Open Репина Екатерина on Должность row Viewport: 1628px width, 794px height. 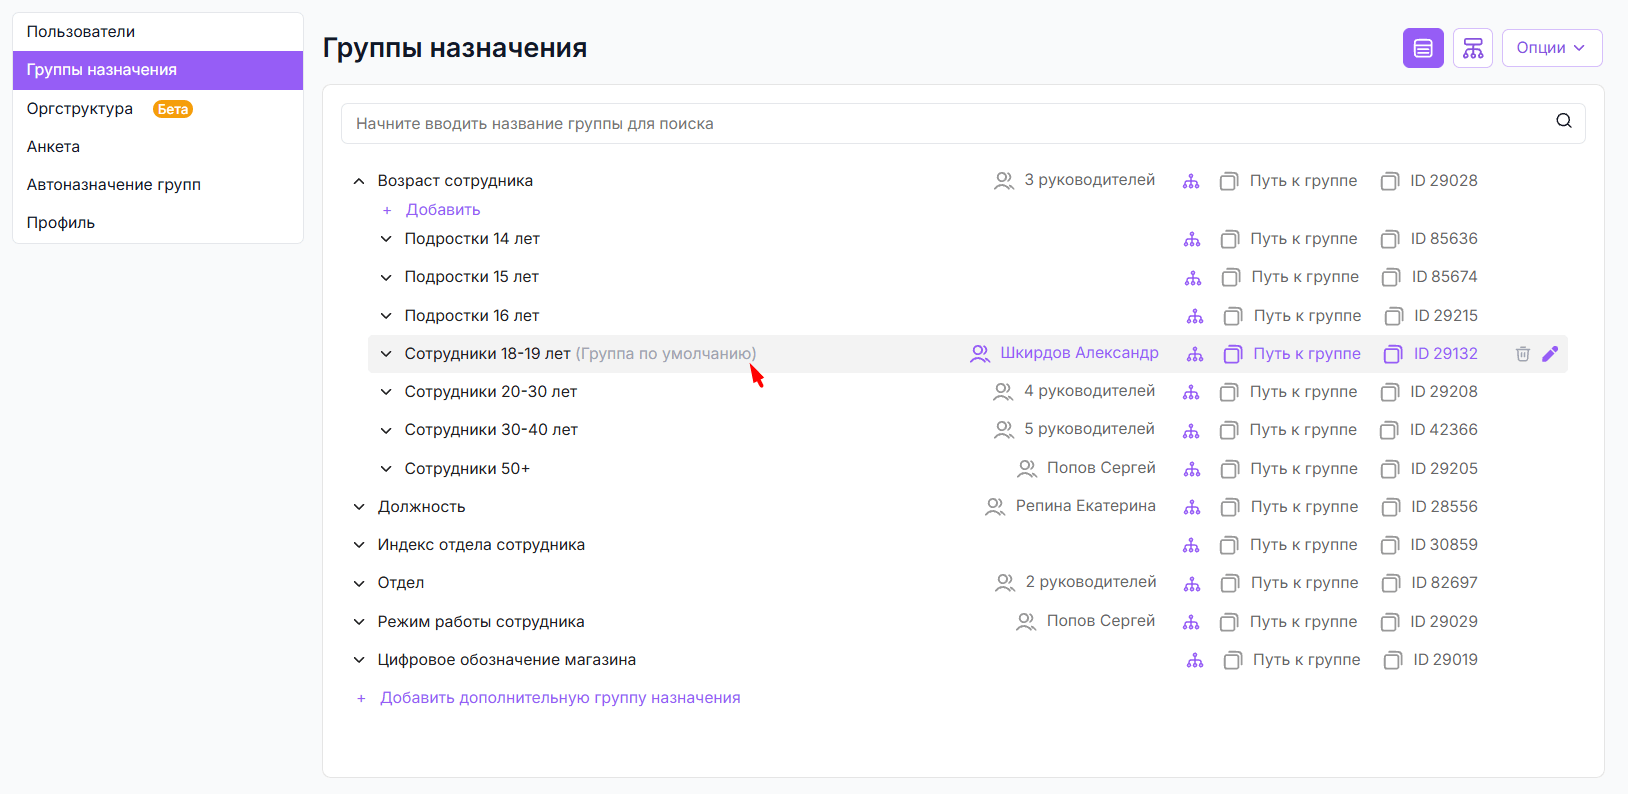click(x=1071, y=507)
